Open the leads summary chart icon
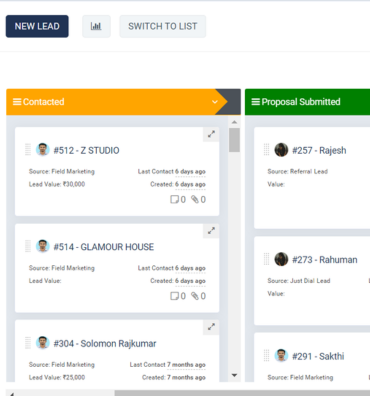Viewport: 370px width, 401px height. (x=96, y=26)
